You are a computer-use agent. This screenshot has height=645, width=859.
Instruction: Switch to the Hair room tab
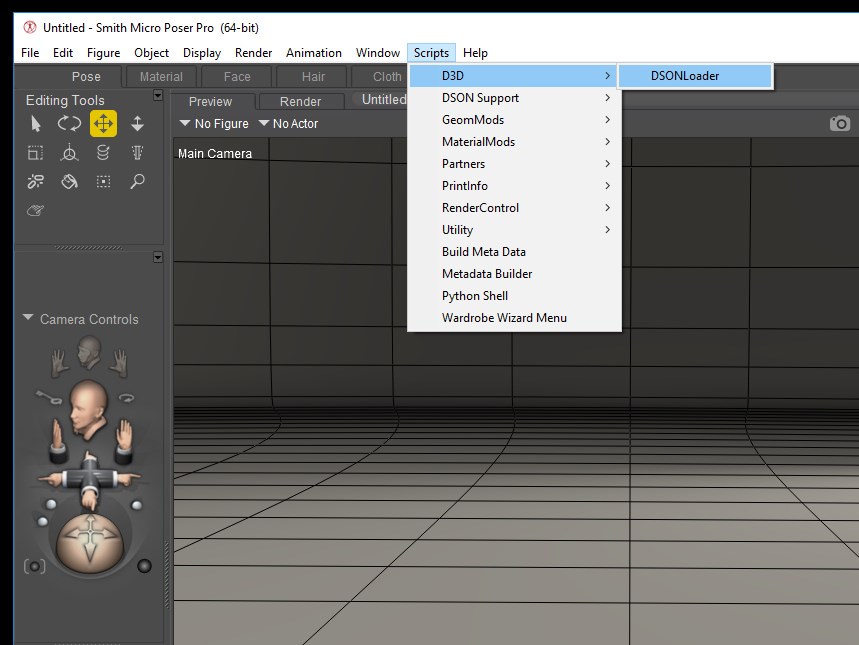(313, 77)
